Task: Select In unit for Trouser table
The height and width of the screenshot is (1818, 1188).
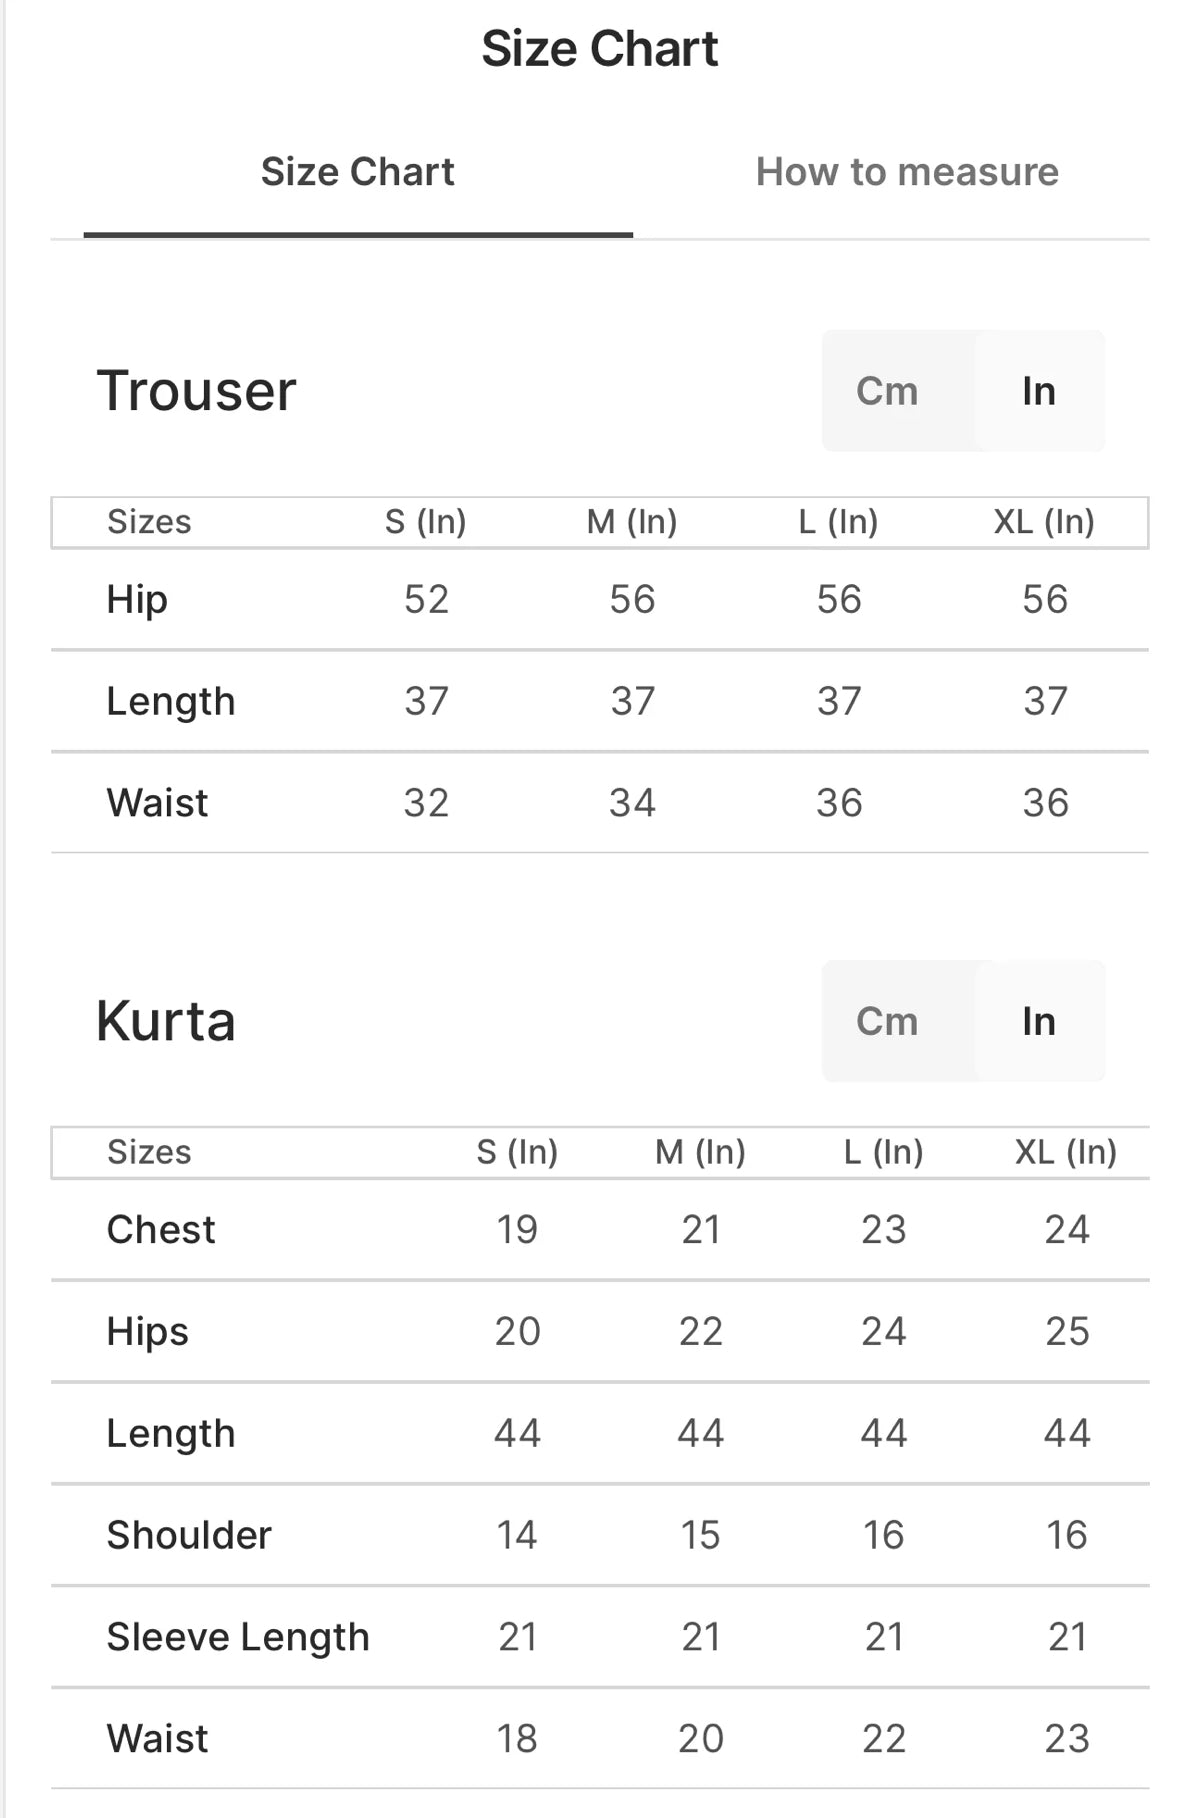Action: click(x=1038, y=391)
